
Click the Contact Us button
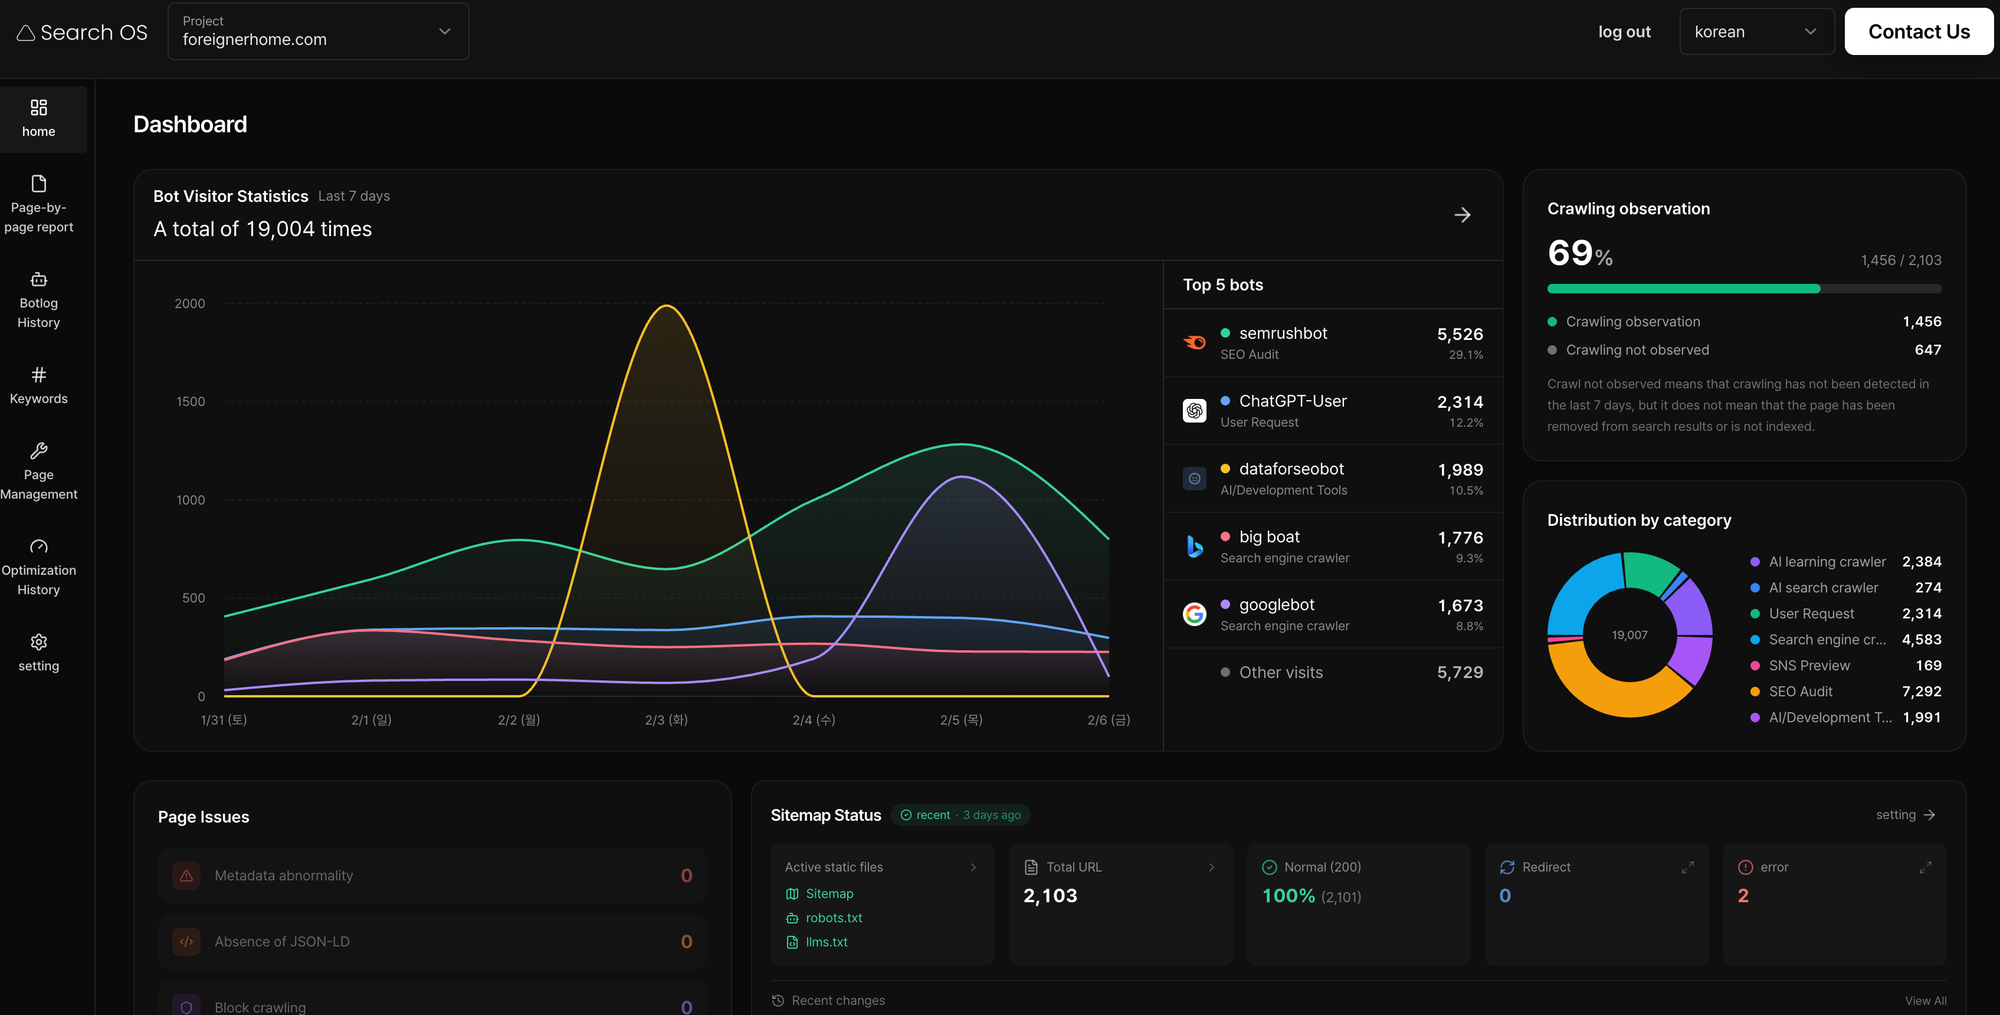point(1918,32)
